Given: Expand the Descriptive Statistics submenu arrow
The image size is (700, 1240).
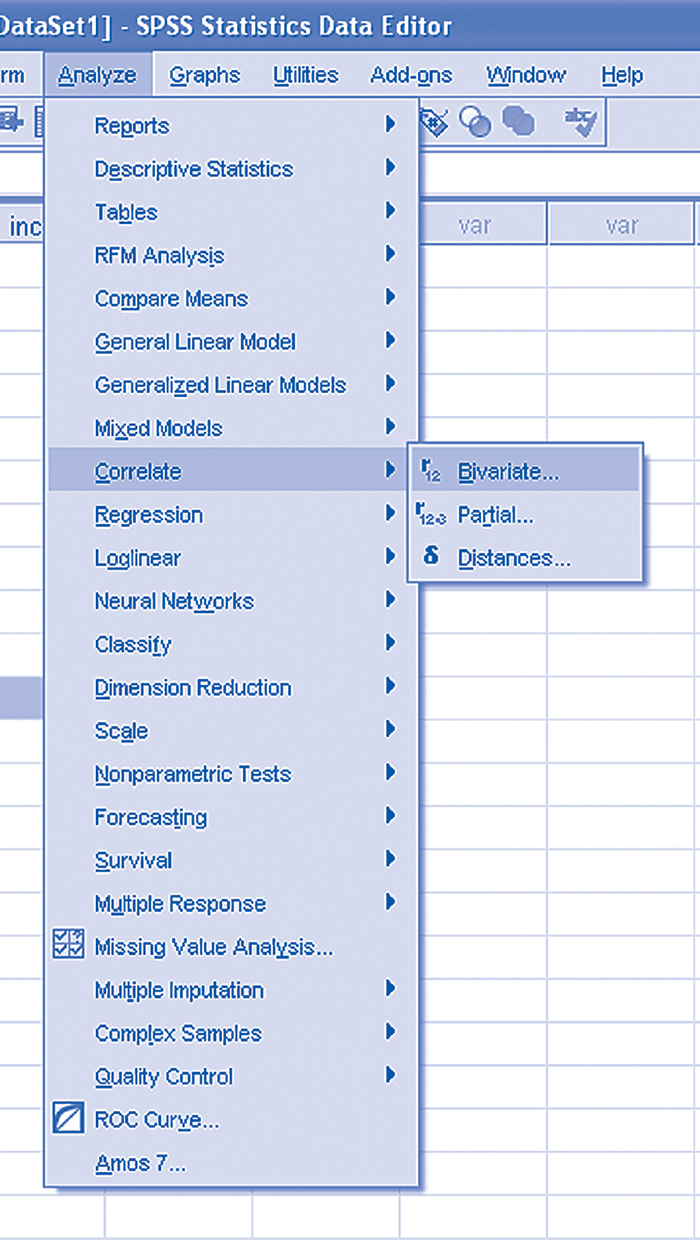Looking at the screenshot, I should click(x=390, y=168).
